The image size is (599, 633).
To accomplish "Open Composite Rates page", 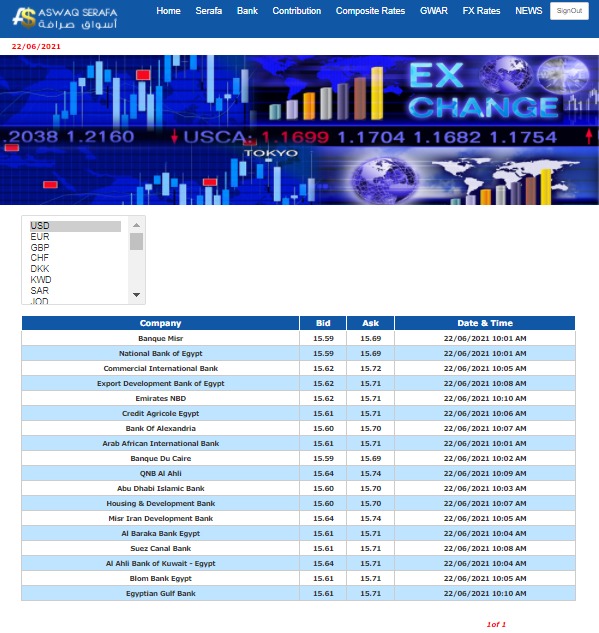I will click(x=370, y=11).
